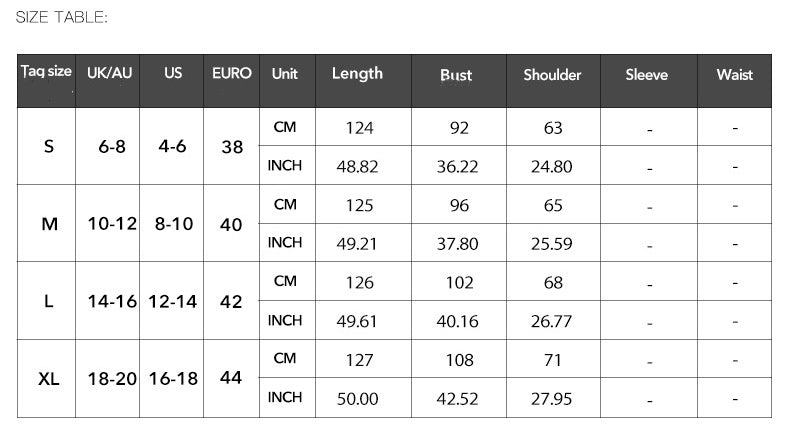Select the Tag size column header
This screenshot has width=787, height=434.
46,72
